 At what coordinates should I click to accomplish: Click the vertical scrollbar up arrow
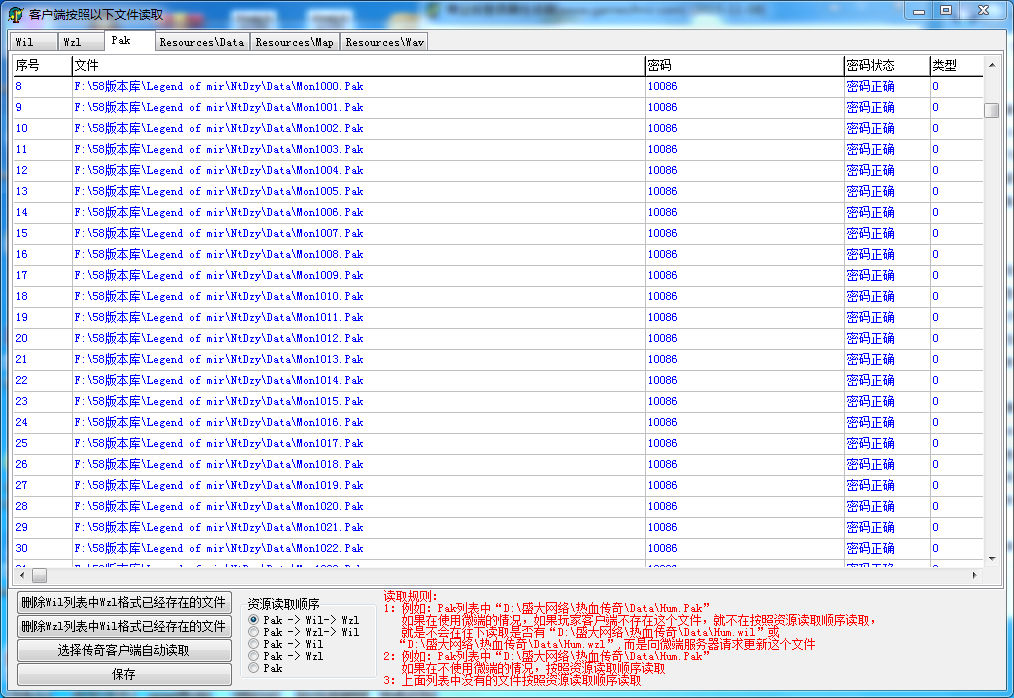point(992,65)
